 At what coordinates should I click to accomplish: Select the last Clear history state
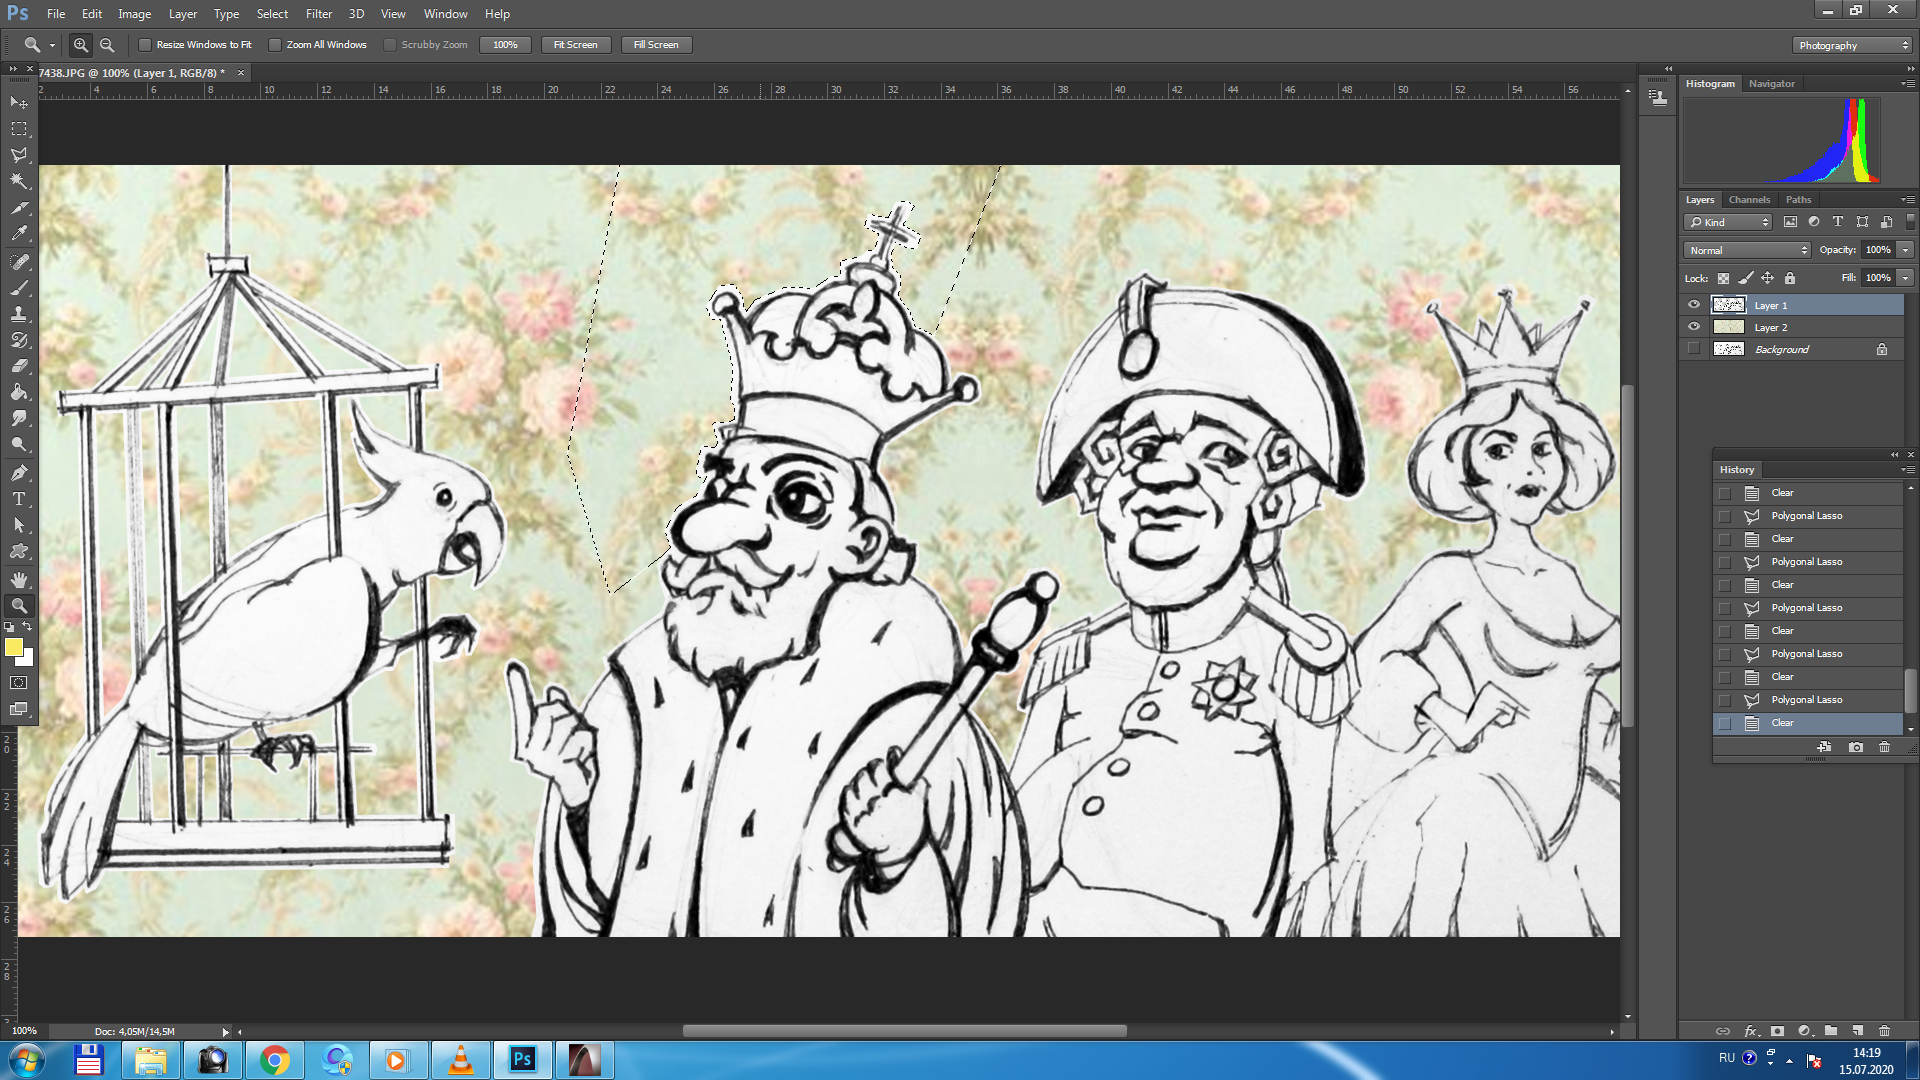tap(1808, 723)
